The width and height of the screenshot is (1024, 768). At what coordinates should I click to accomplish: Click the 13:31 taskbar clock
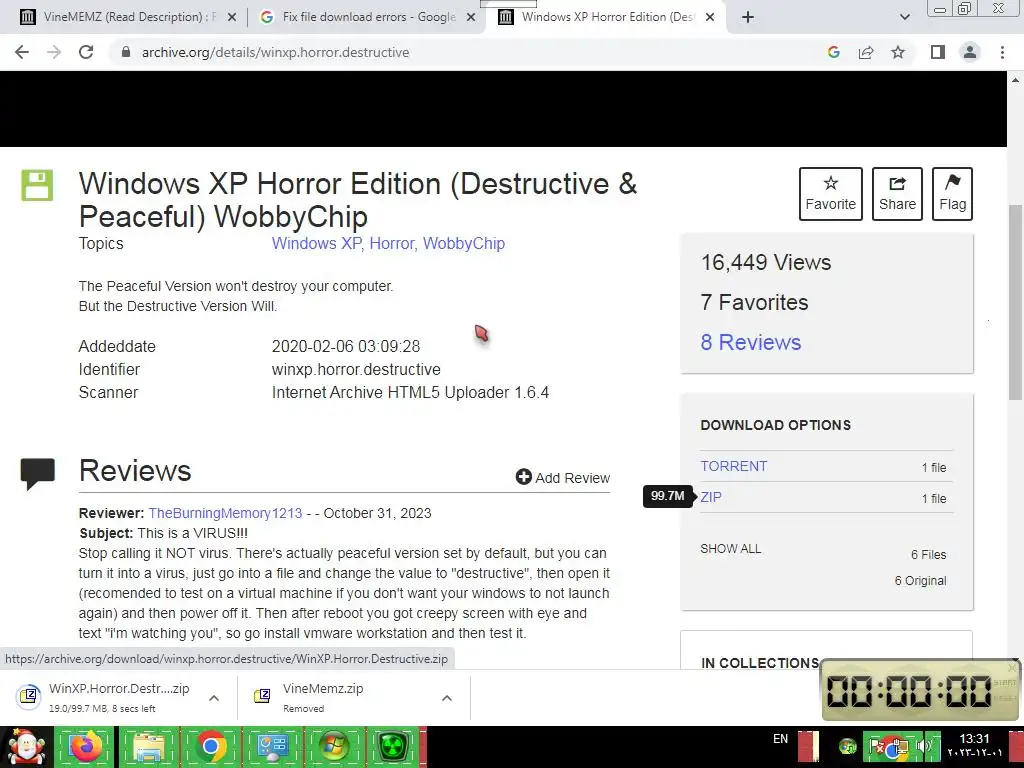point(974,739)
